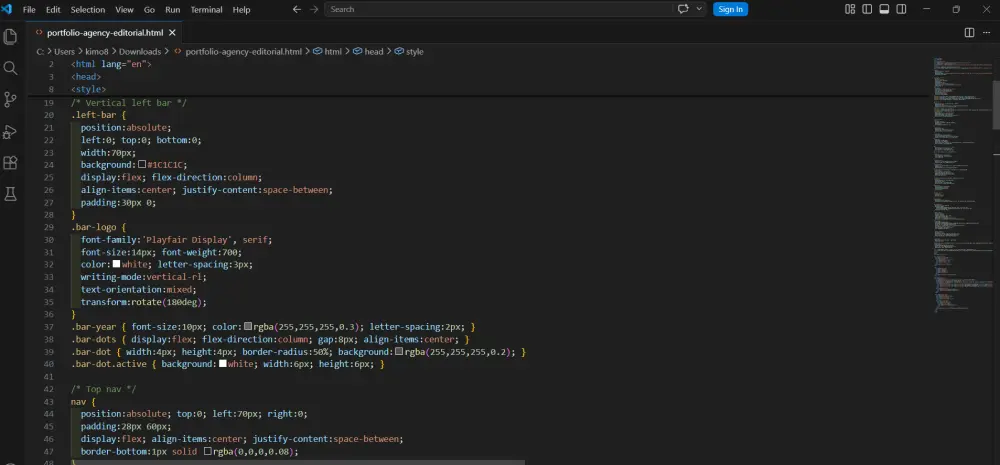
Task: Open the Edit menu
Action: pos(53,10)
